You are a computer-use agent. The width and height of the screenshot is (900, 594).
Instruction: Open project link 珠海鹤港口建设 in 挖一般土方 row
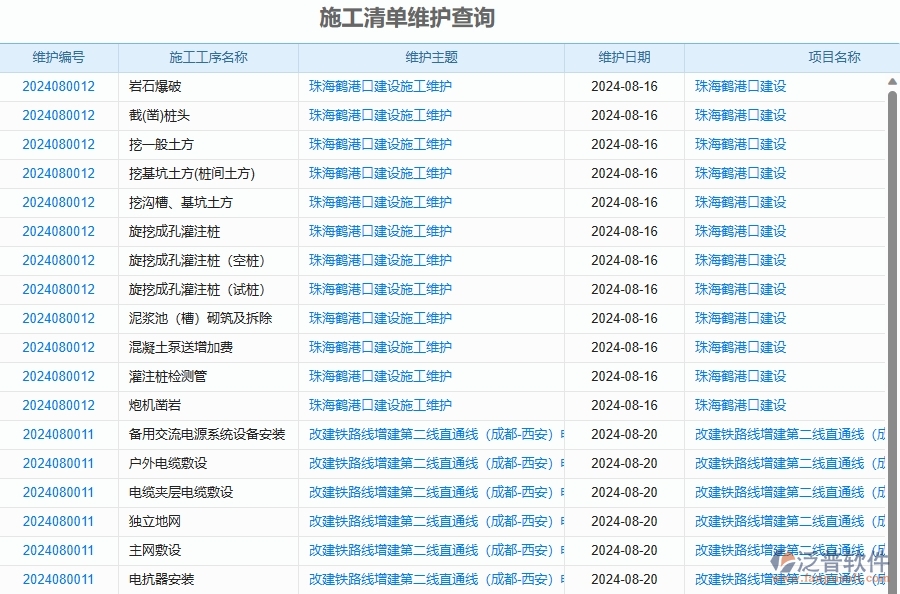737,144
